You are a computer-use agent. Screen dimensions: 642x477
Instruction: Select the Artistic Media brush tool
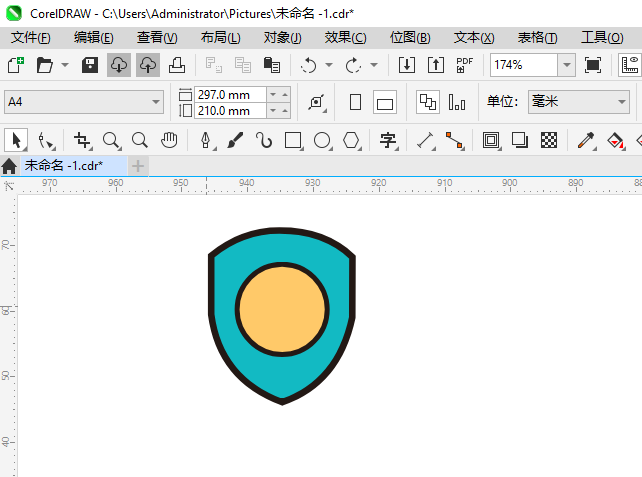click(235, 140)
